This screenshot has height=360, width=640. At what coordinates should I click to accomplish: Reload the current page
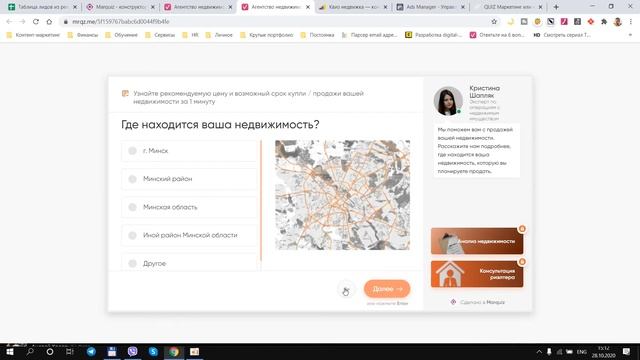click(36, 22)
